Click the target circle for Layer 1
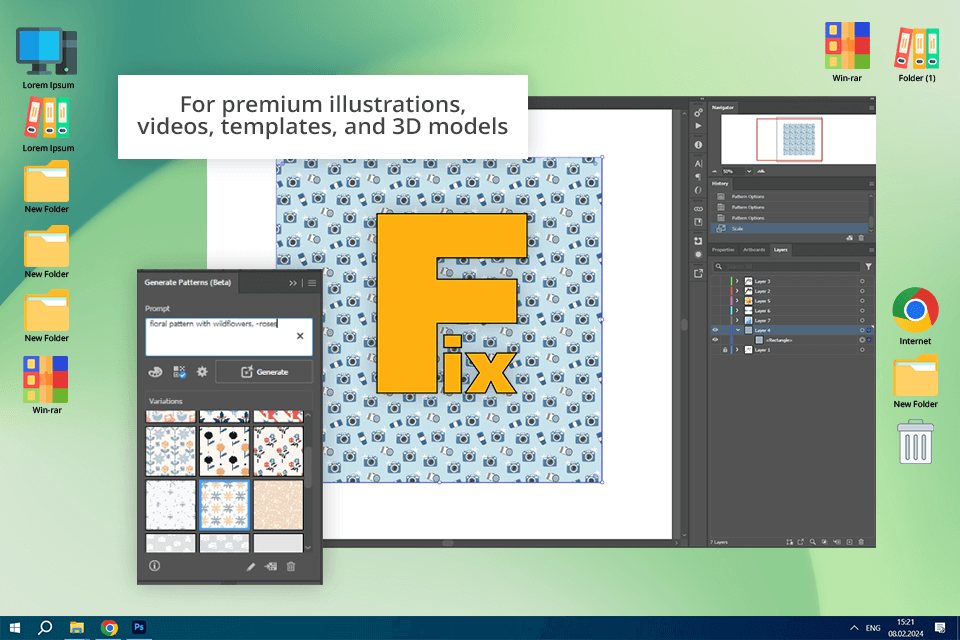The height and width of the screenshot is (640, 960). 862,350
